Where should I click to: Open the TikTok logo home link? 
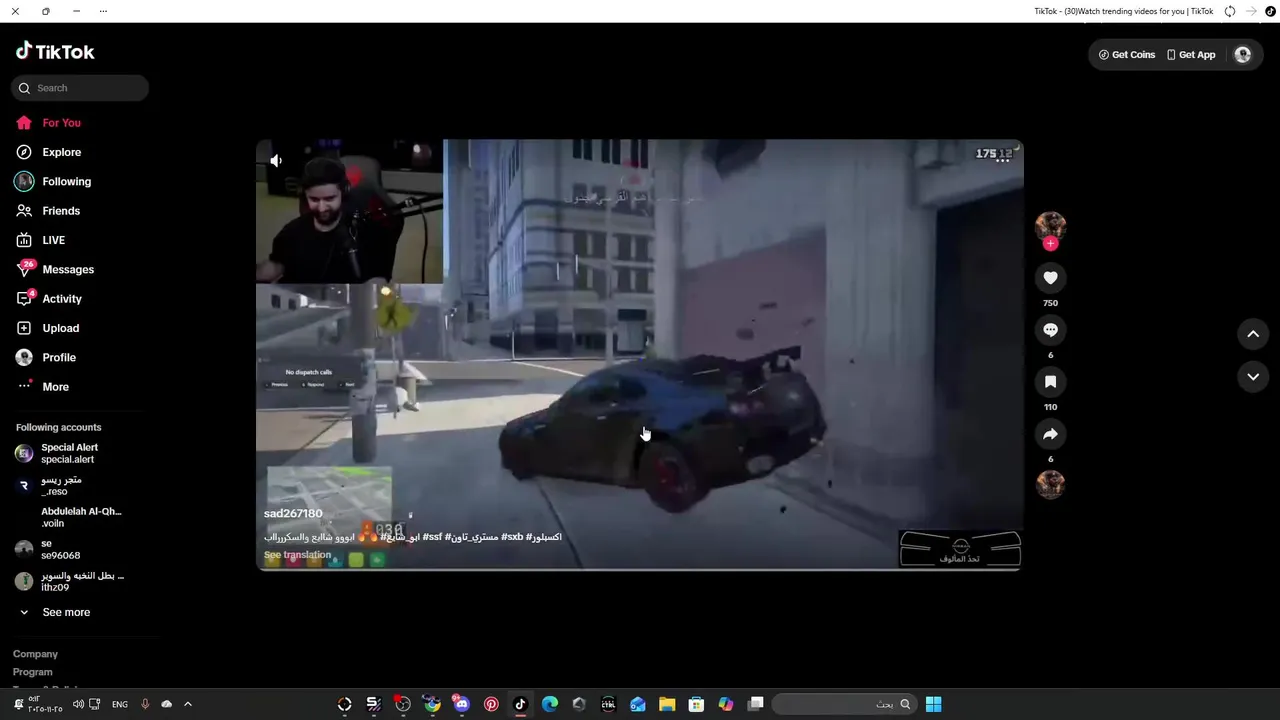coord(55,51)
